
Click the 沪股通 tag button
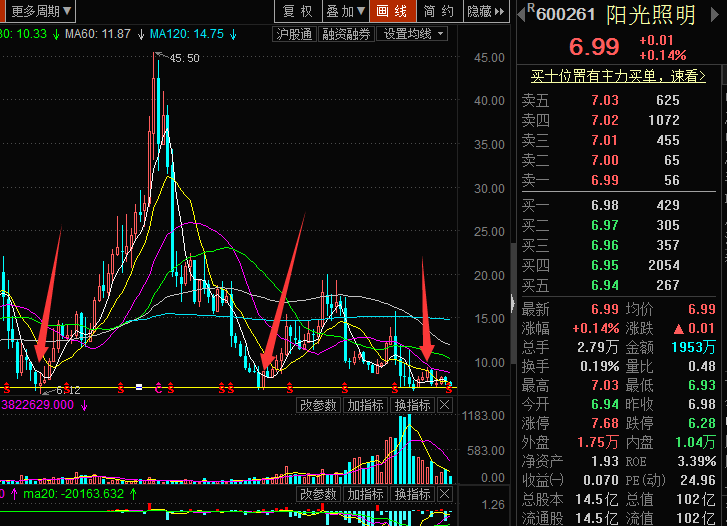click(x=294, y=34)
